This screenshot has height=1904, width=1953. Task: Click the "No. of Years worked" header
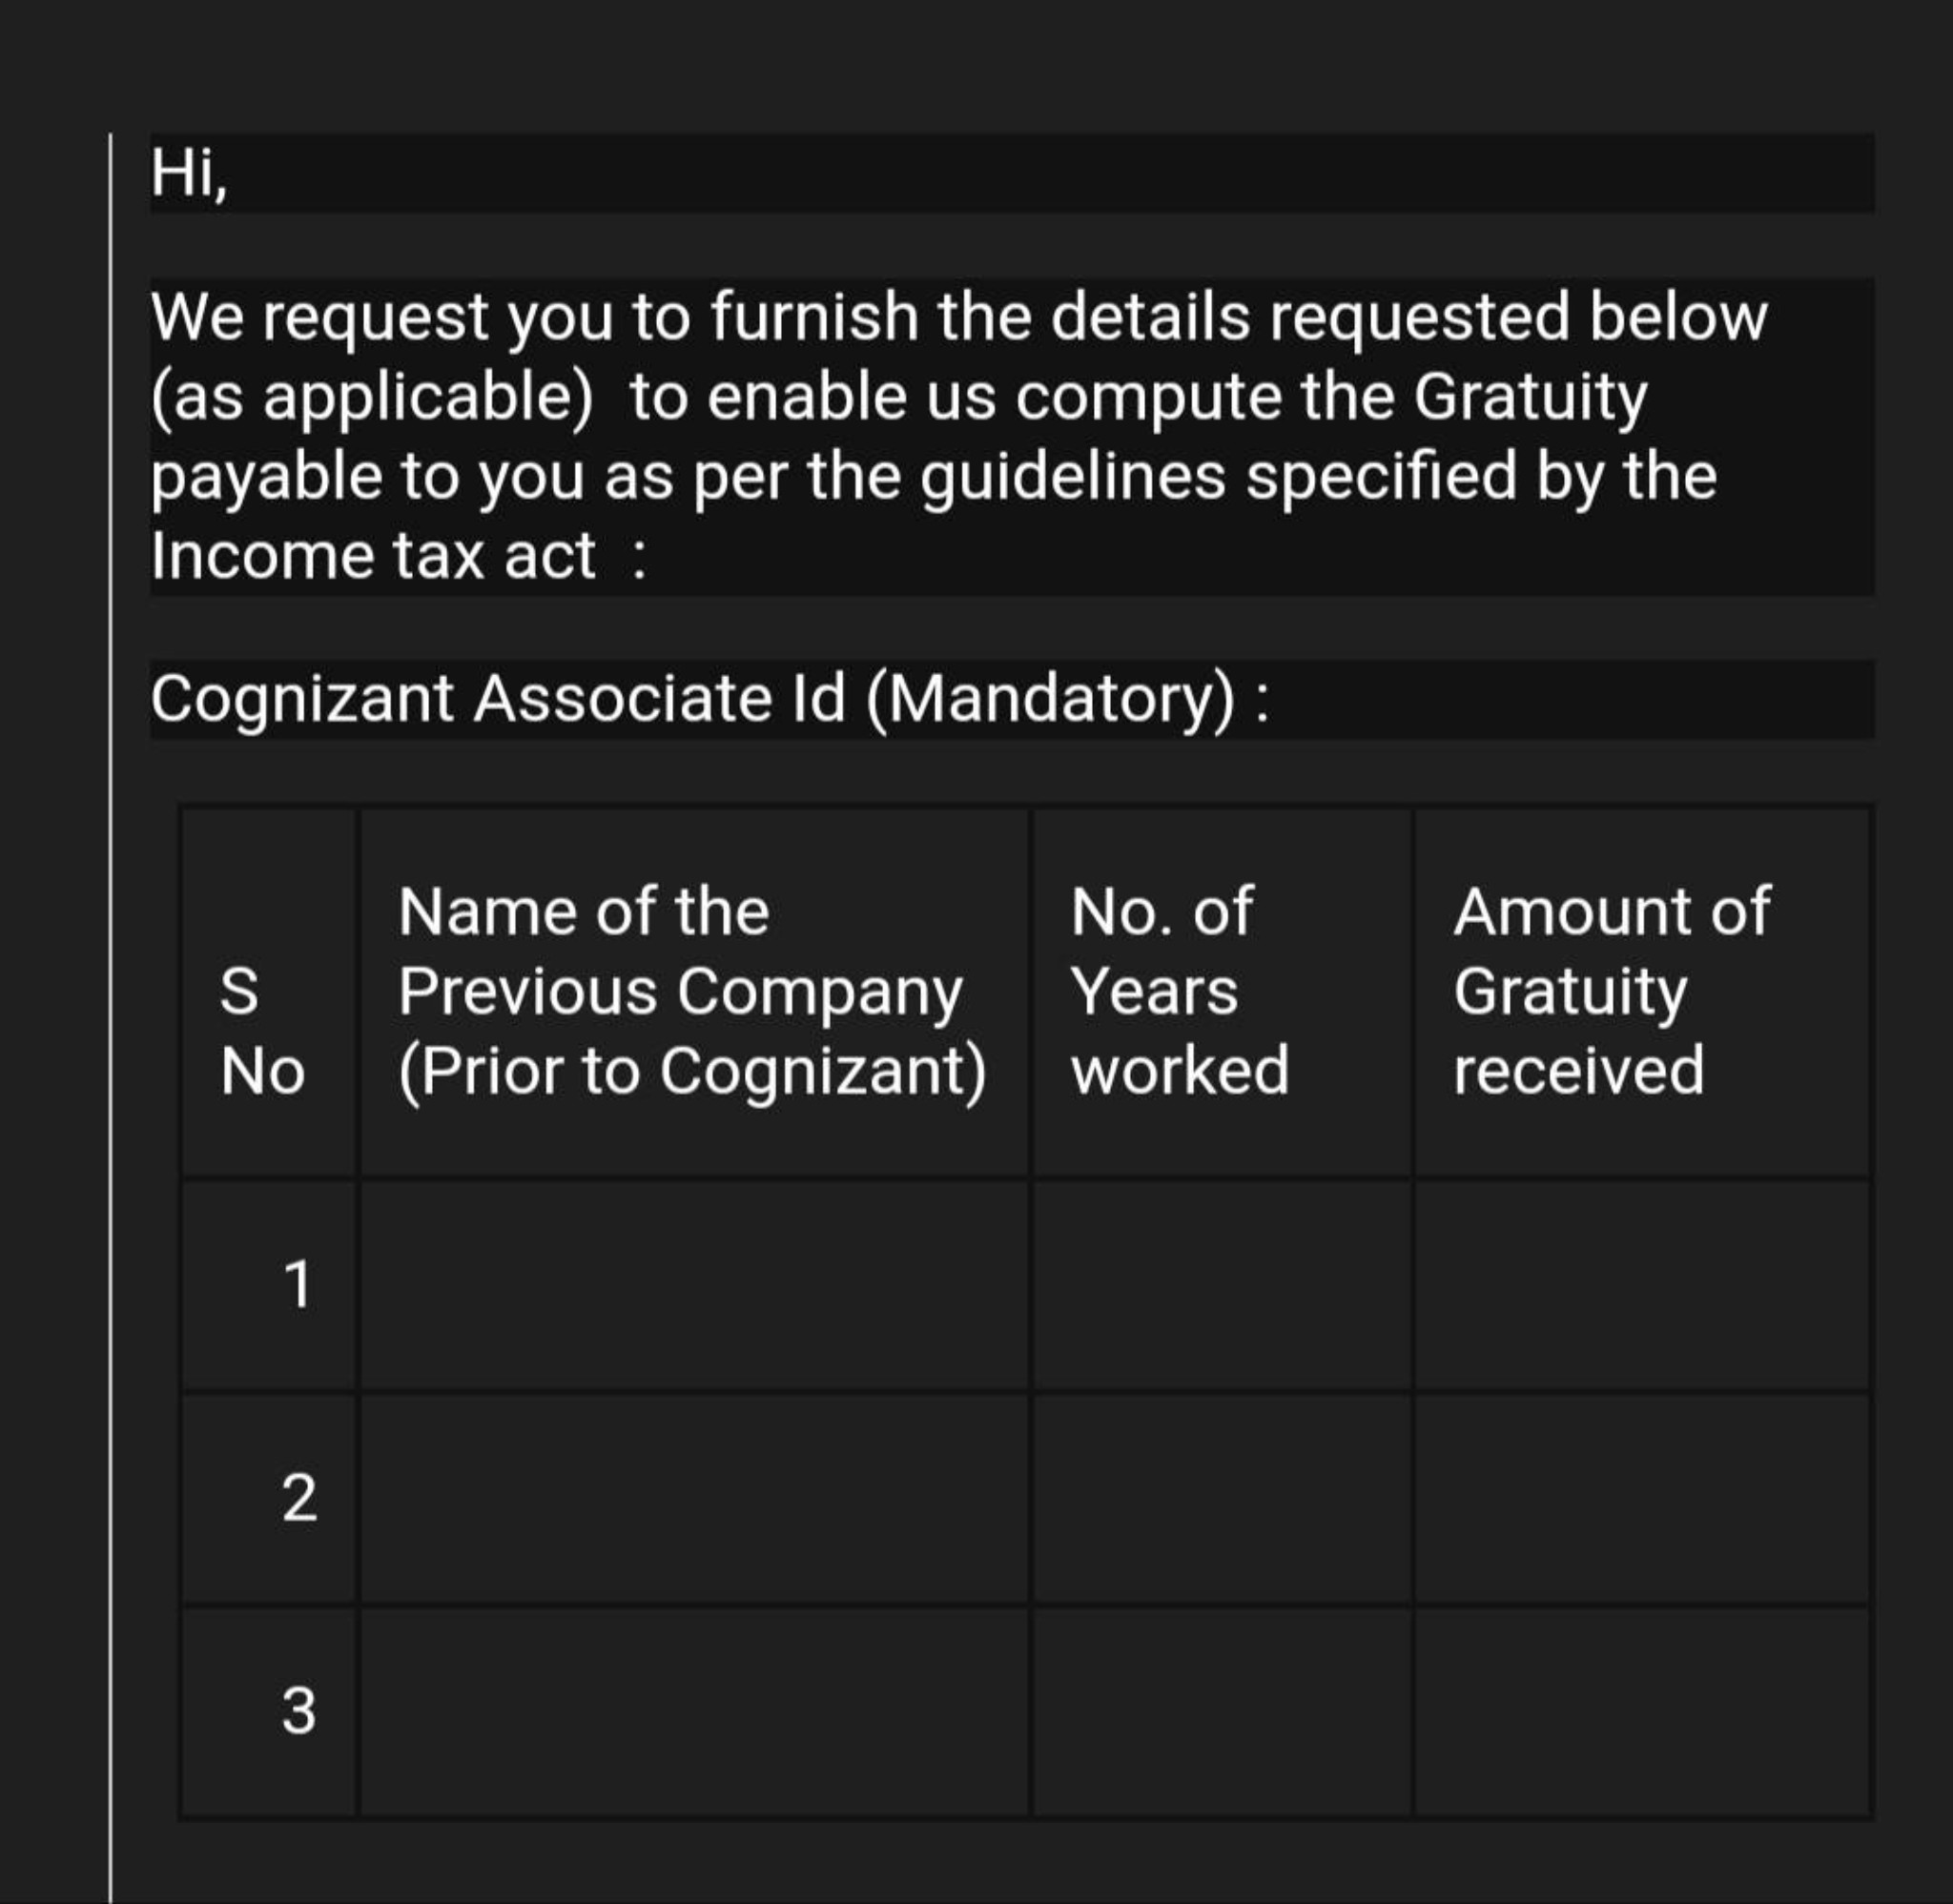coord(1222,992)
